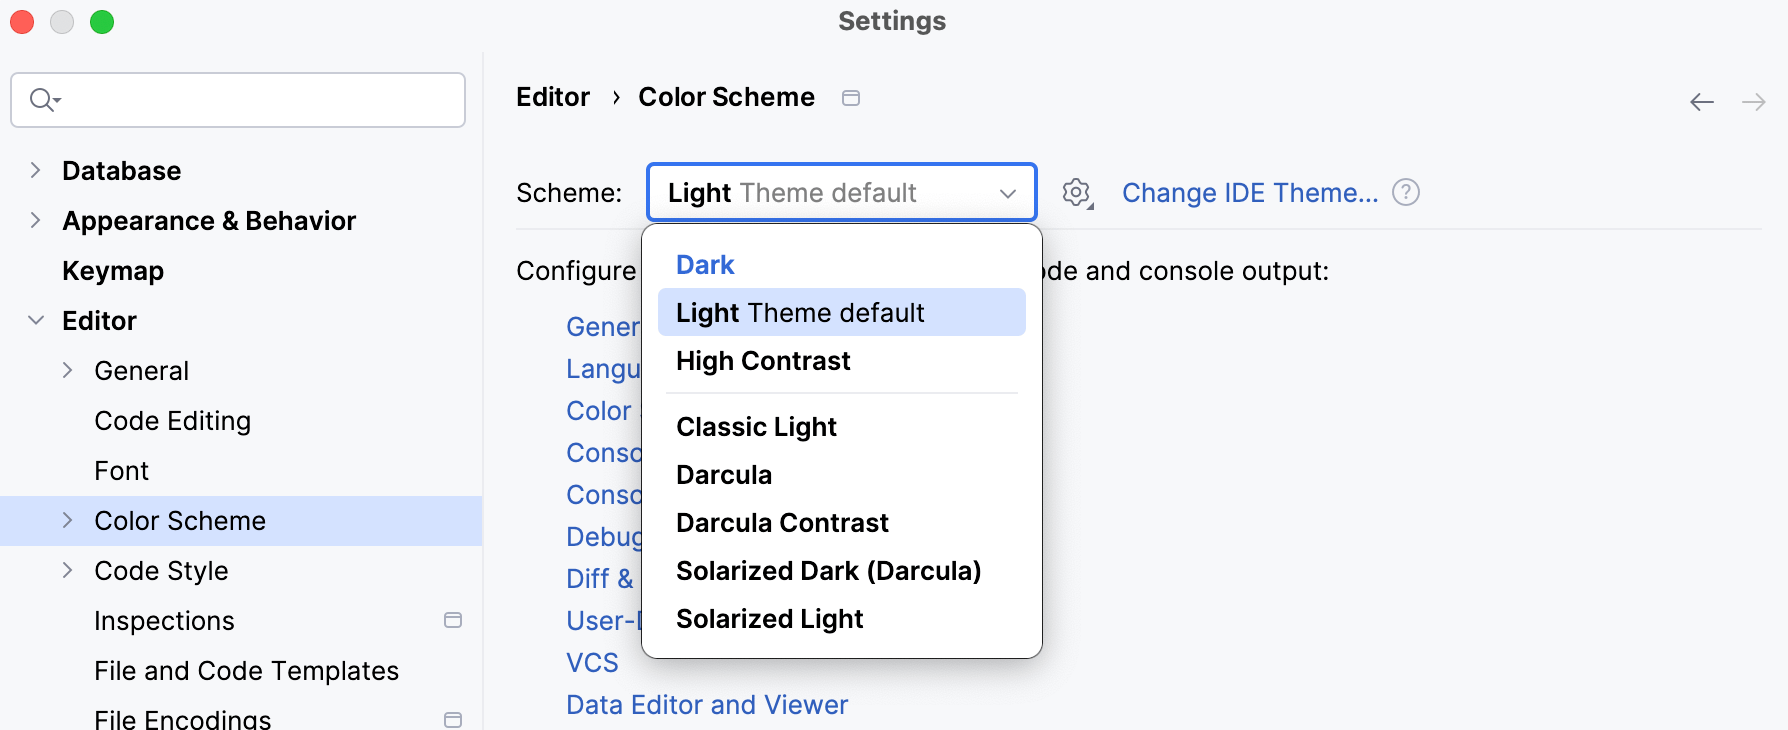The height and width of the screenshot is (730, 1788).
Task: Expand the Color Scheme tree item
Action: 67,520
